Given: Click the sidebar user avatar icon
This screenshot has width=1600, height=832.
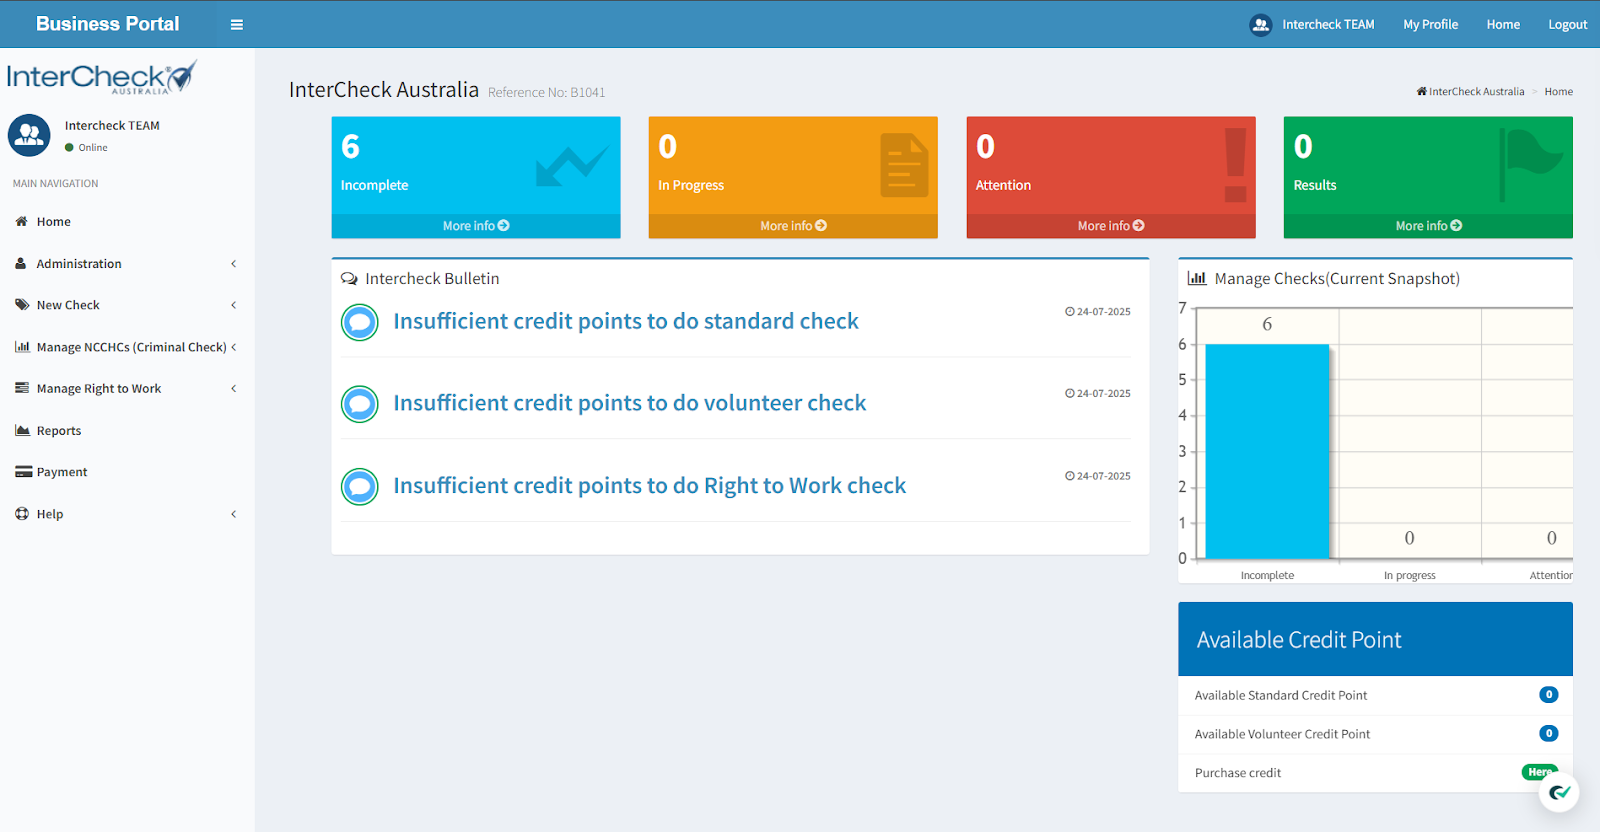Looking at the screenshot, I should (x=29, y=135).
